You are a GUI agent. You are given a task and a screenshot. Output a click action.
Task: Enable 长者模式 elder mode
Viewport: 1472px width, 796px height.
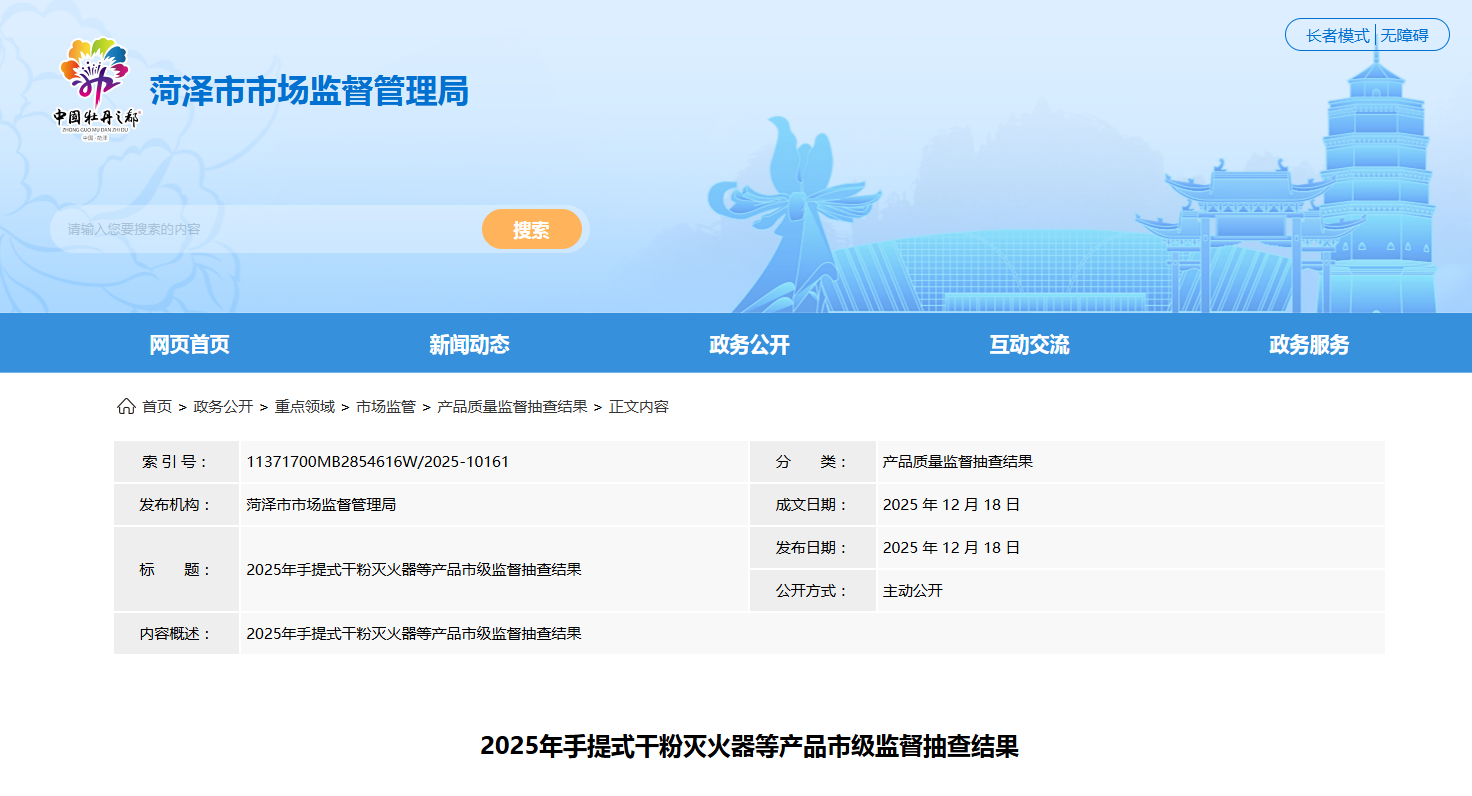point(1337,36)
